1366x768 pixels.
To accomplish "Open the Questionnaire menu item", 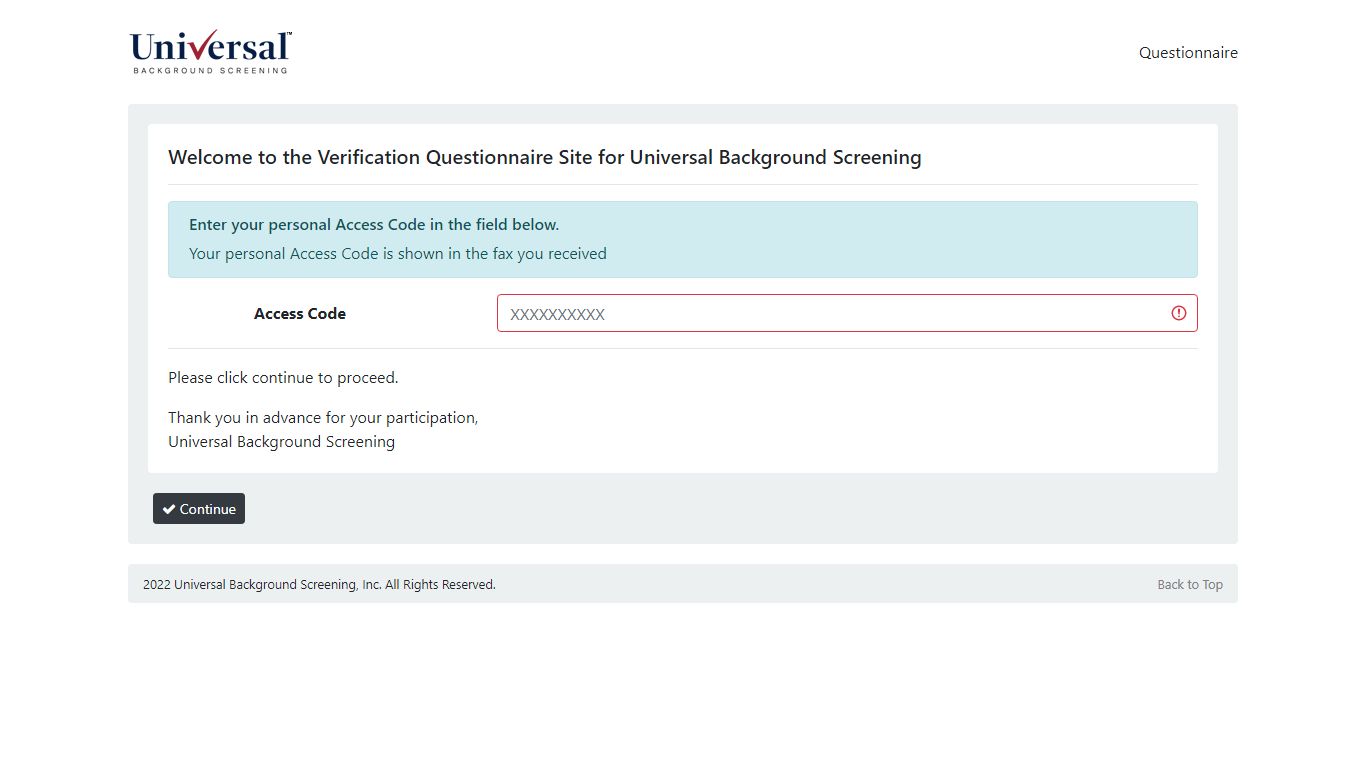I will click(1188, 53).
